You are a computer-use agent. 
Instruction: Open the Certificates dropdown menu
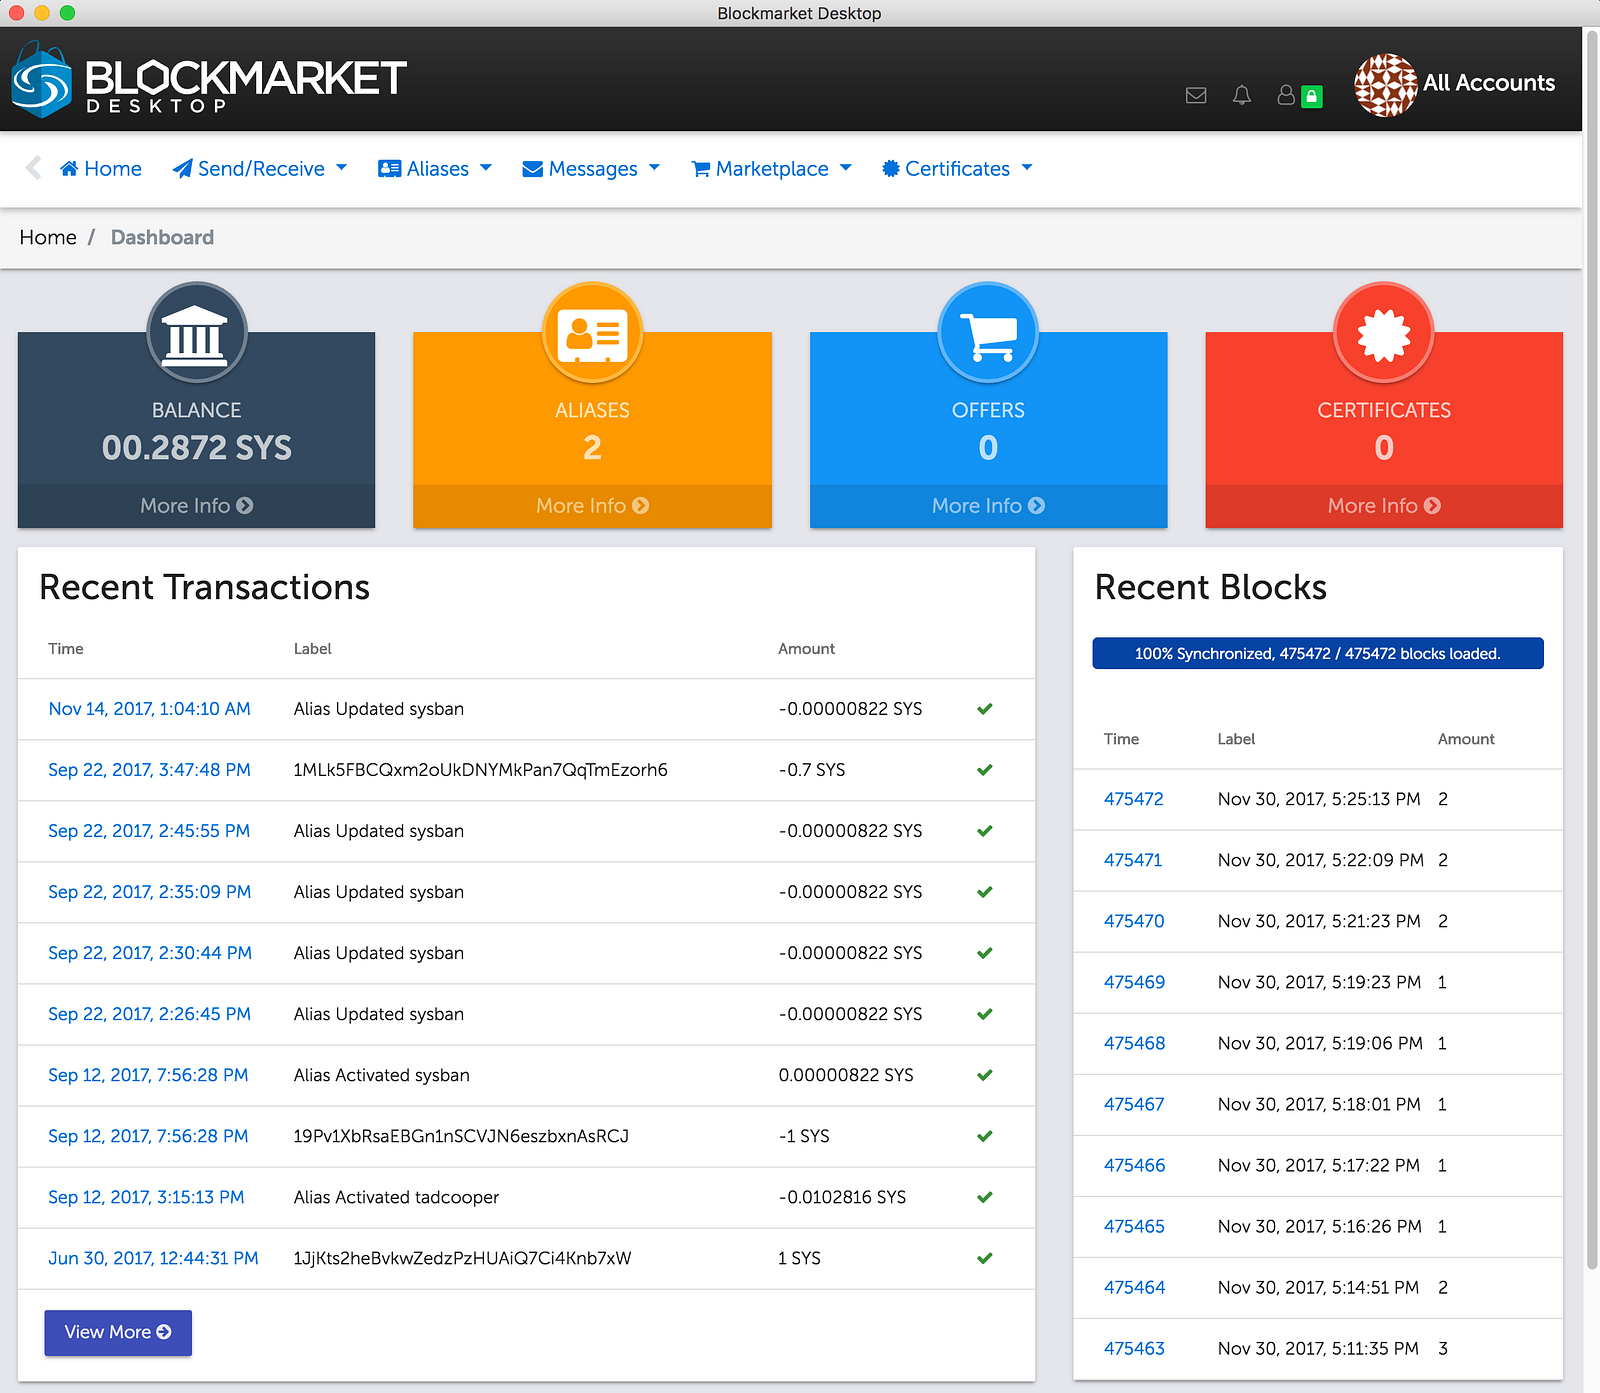click(x=957, y=169)
